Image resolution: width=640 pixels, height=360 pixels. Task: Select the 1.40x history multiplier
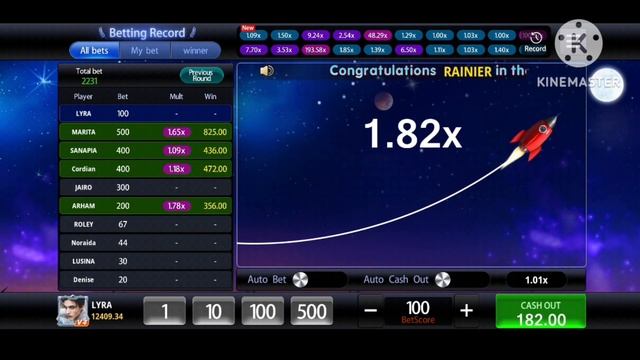(x=502, y=50)
